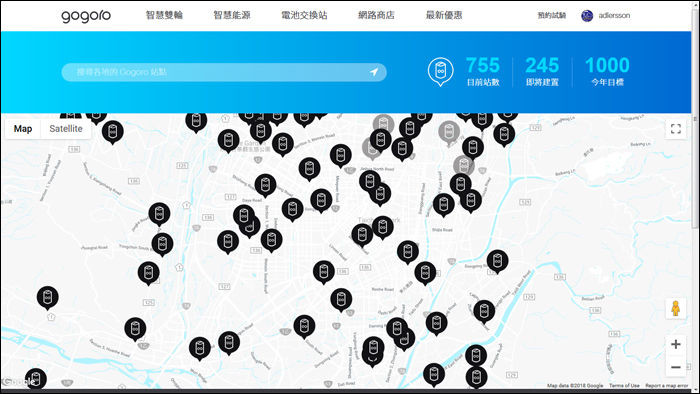This screenshot has height=394, width=700.
Task: Click the Street View pegman icon
Action: click(x=676, y=308)
